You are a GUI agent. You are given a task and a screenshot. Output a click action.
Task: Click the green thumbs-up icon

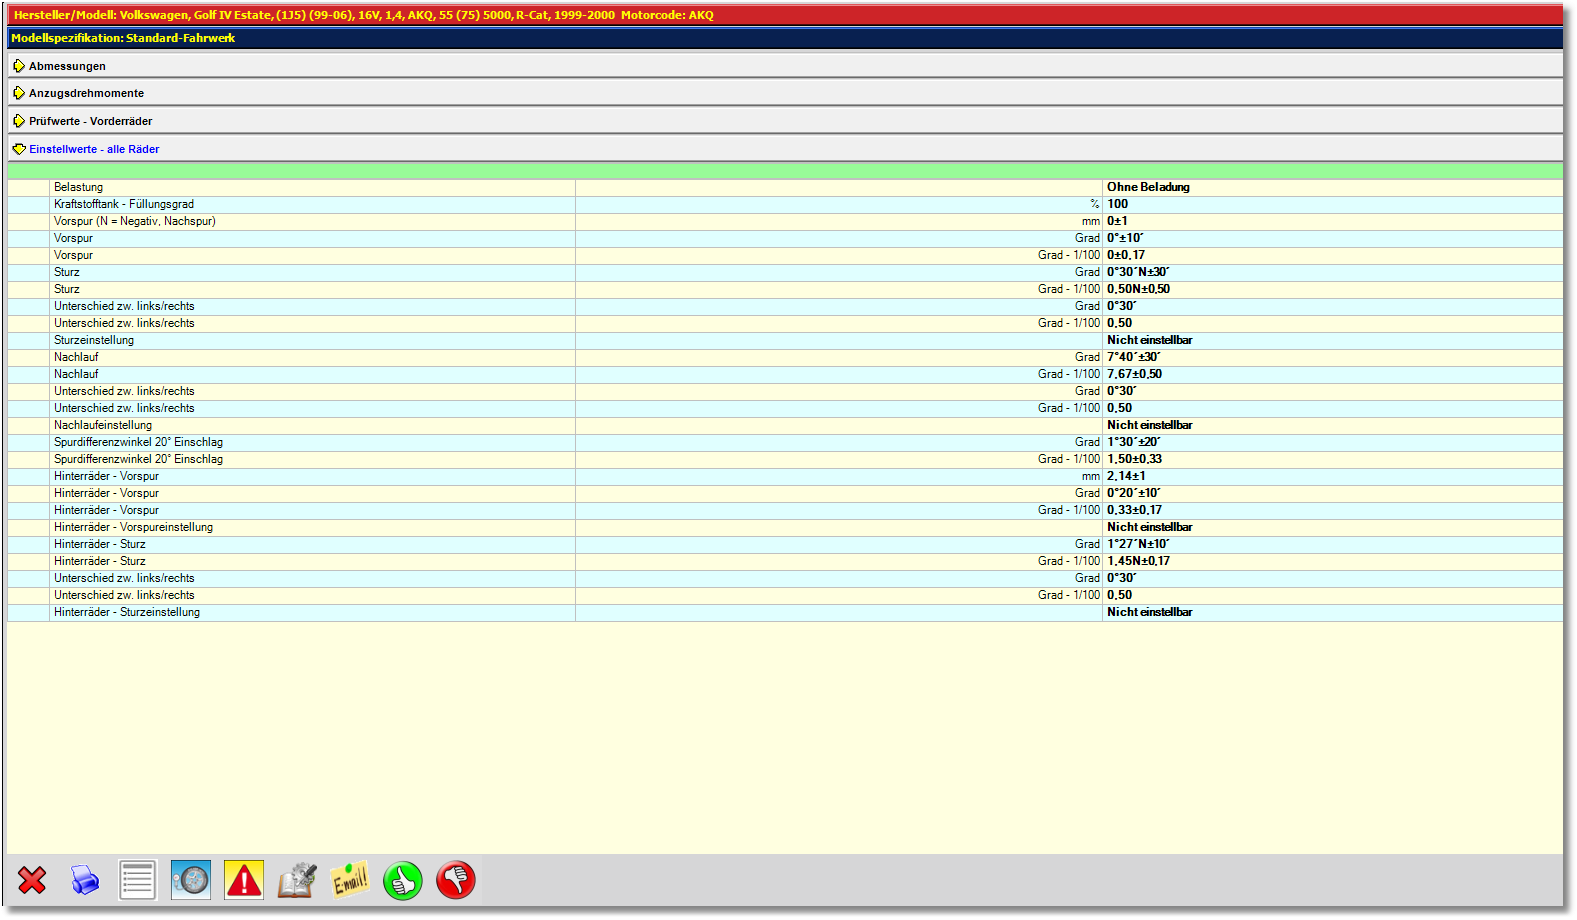403,880
